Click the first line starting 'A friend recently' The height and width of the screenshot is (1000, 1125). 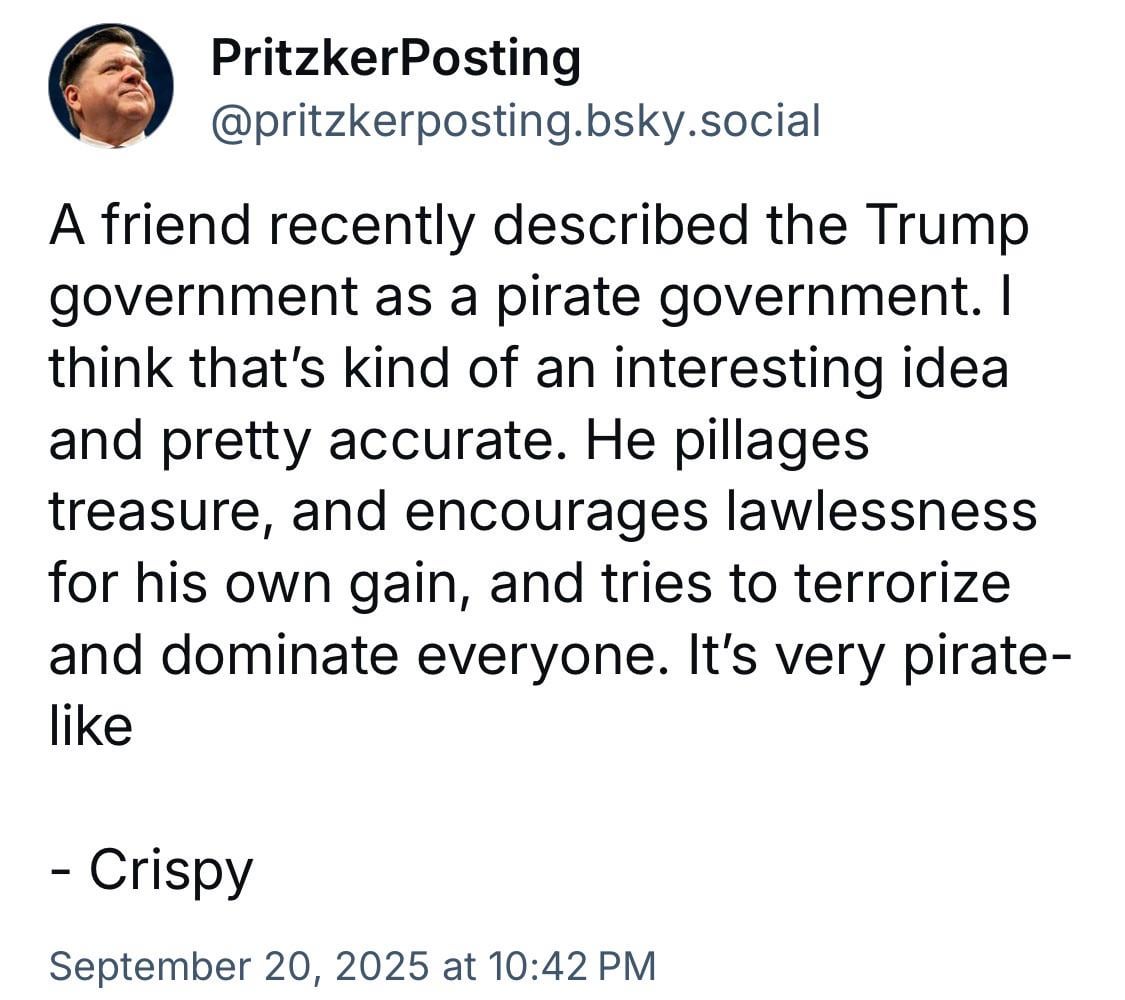click(539, 227)
